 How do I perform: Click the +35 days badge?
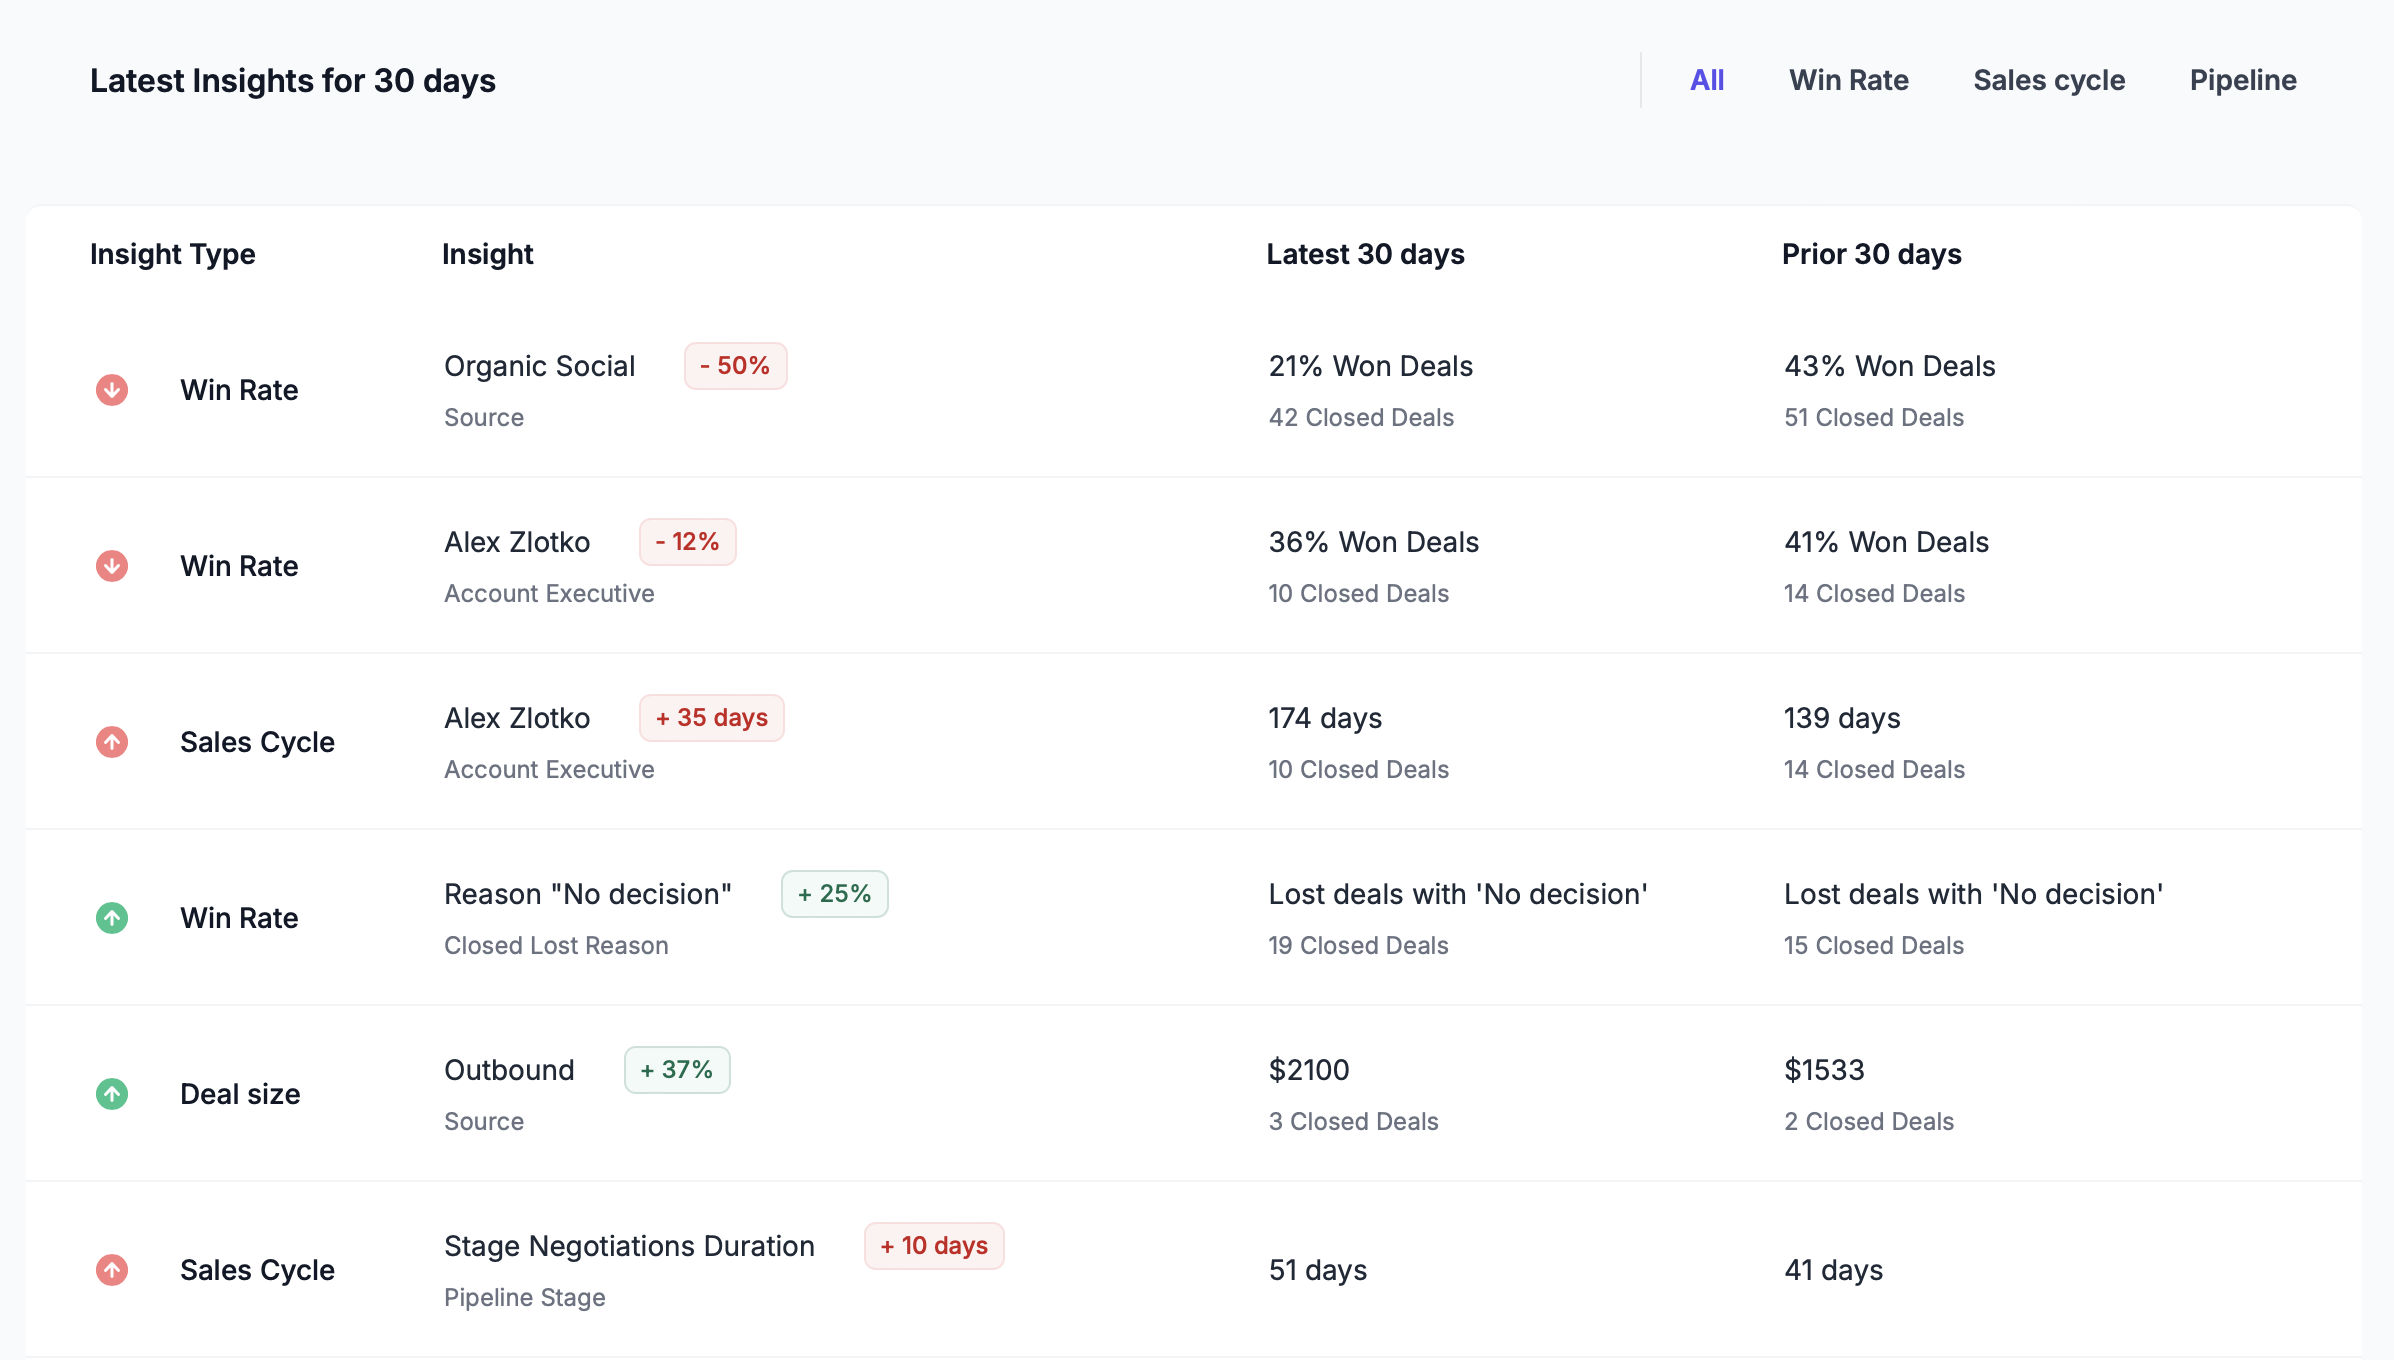pyautogui.click(x=711, y=718)
